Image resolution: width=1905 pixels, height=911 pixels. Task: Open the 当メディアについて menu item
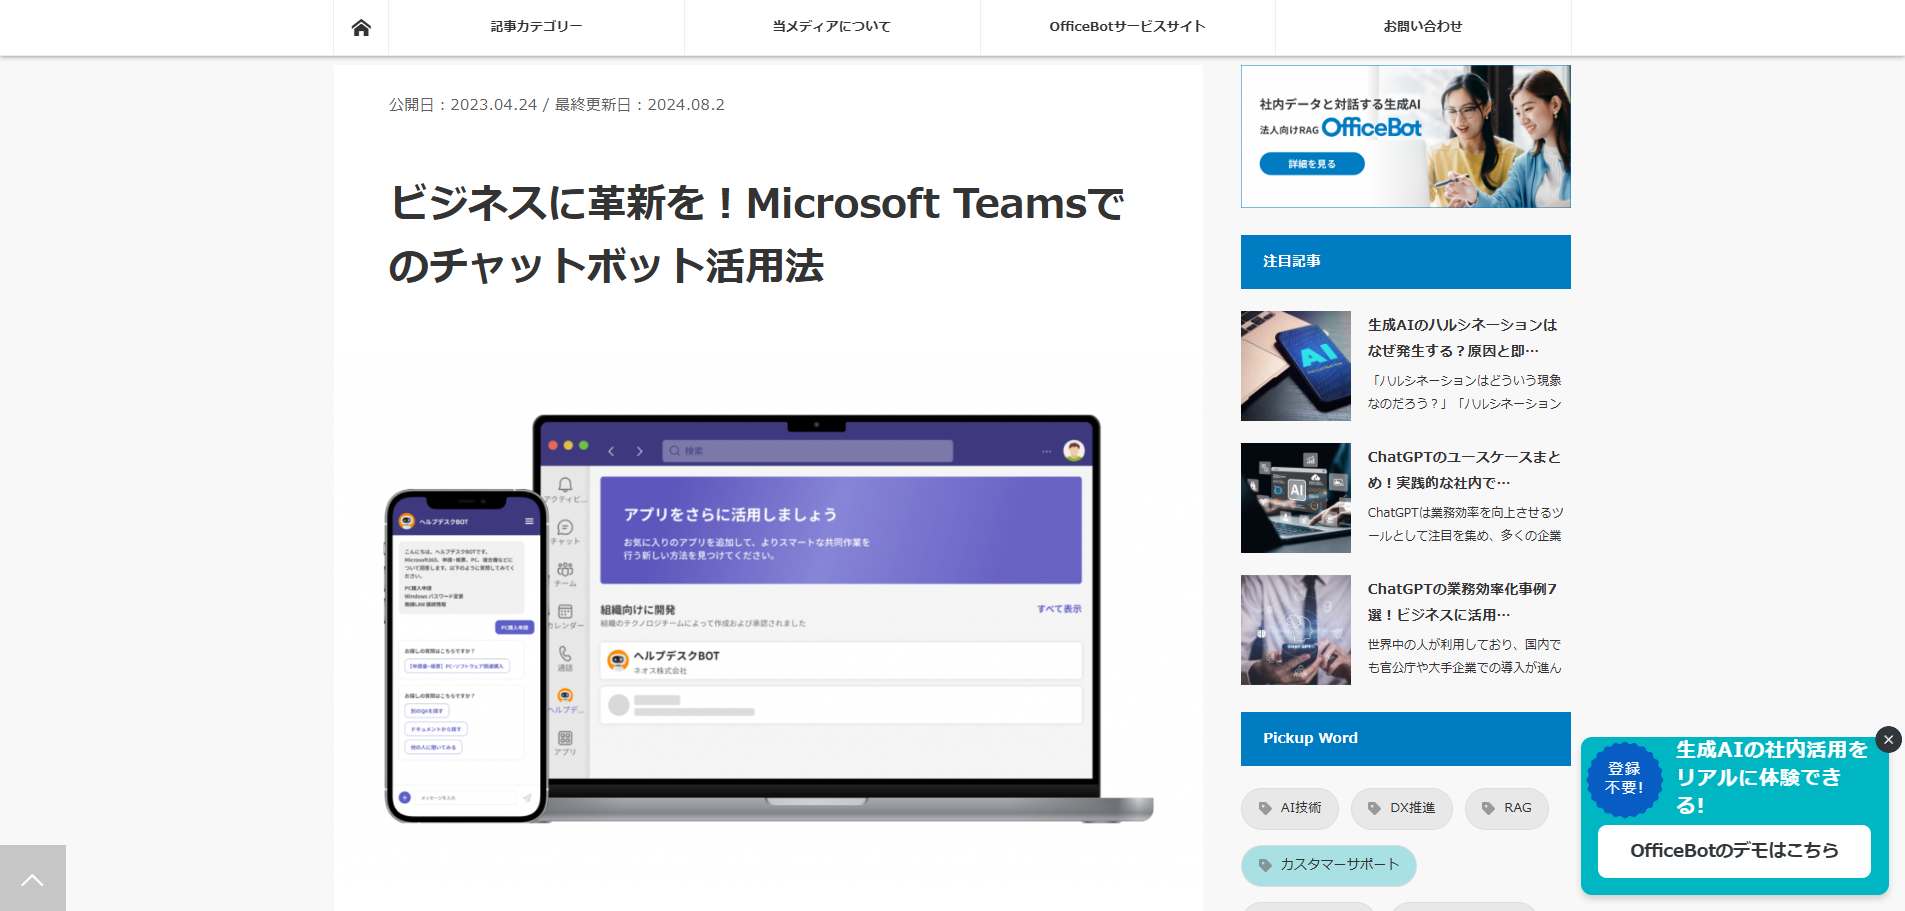(x=832, y=27)
